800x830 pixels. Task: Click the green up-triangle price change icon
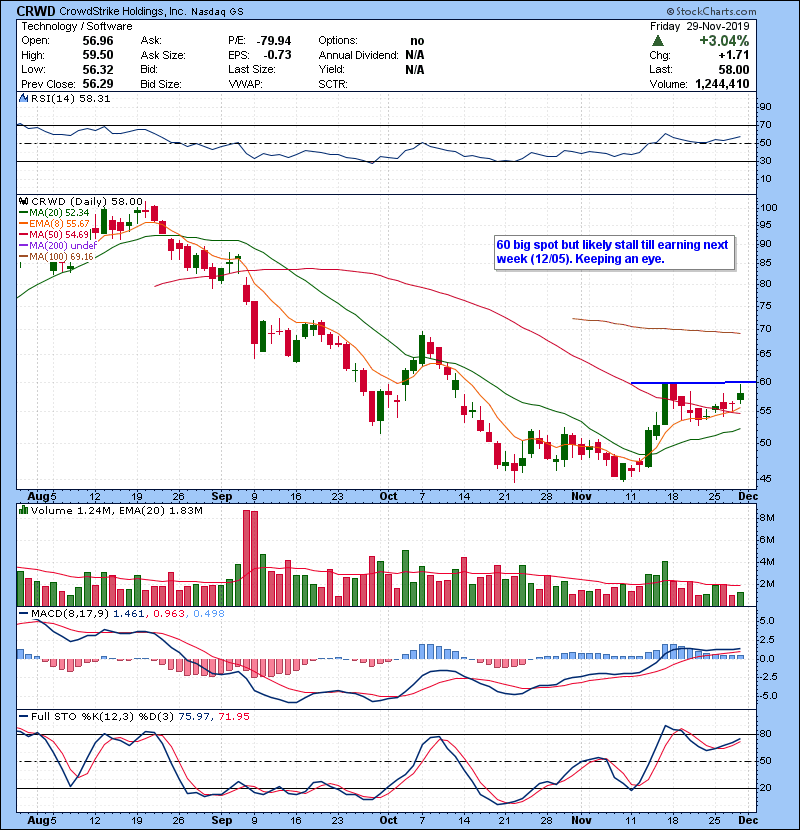[x=658, y=40]
